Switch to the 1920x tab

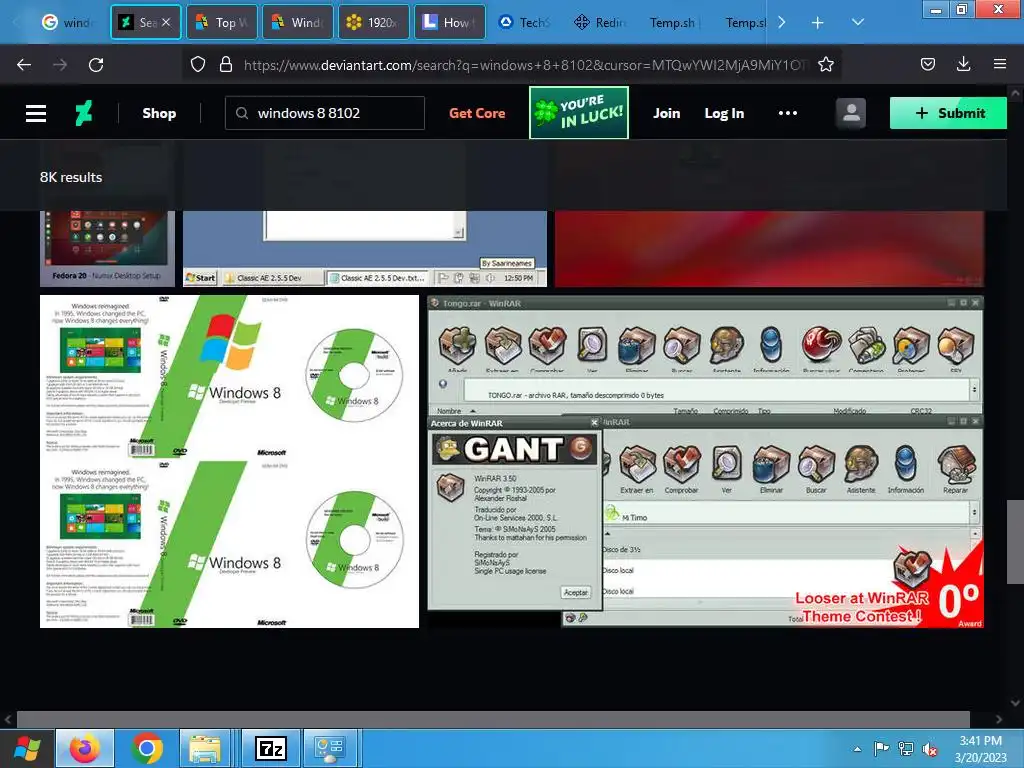click(374, 22)
